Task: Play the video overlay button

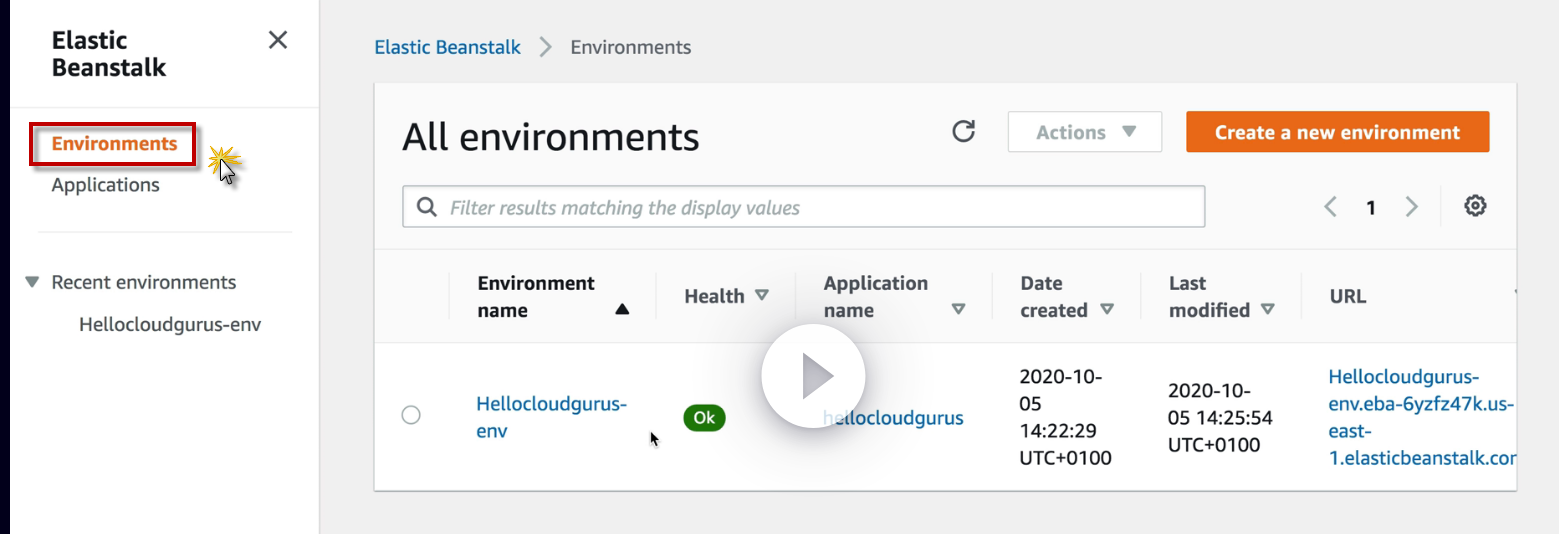Action: click(813, 376)
